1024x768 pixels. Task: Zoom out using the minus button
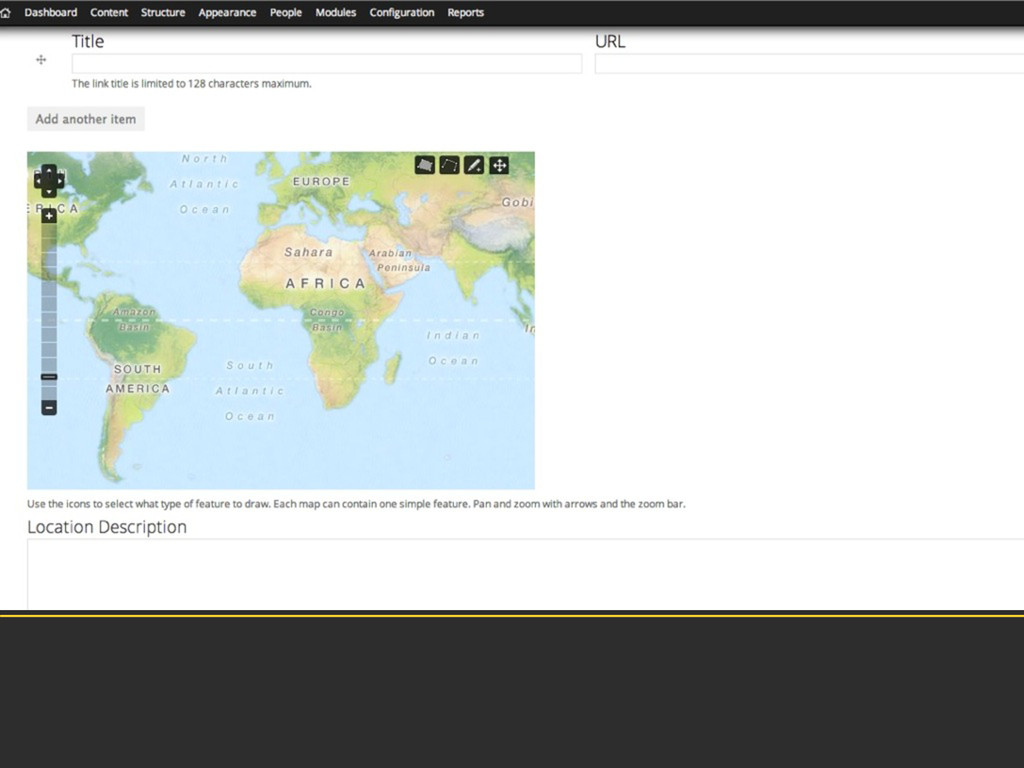49,408
